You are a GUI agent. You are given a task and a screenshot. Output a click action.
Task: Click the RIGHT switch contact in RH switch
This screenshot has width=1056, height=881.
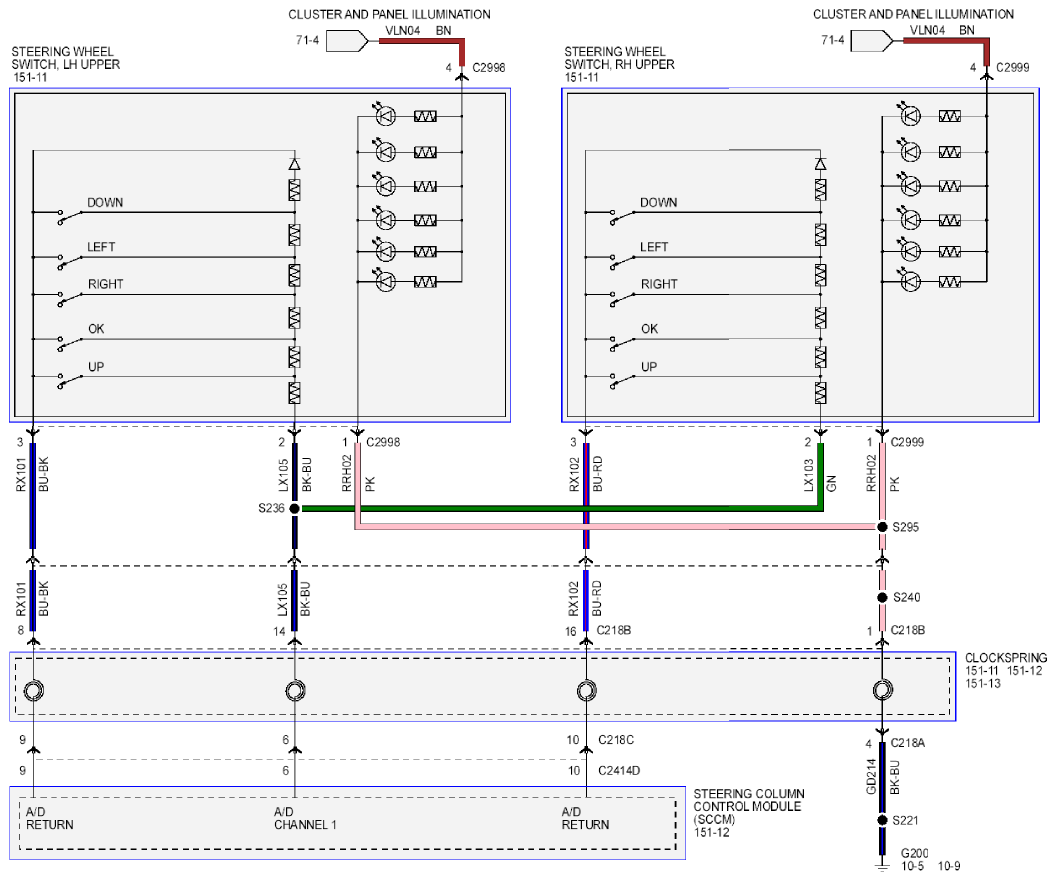pos(623,299)
